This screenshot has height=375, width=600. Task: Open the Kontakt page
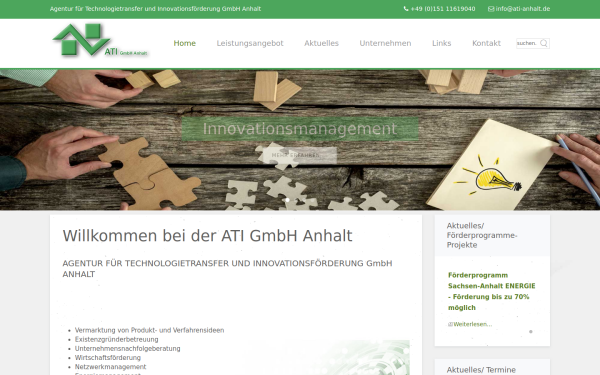tap(486, 43)
